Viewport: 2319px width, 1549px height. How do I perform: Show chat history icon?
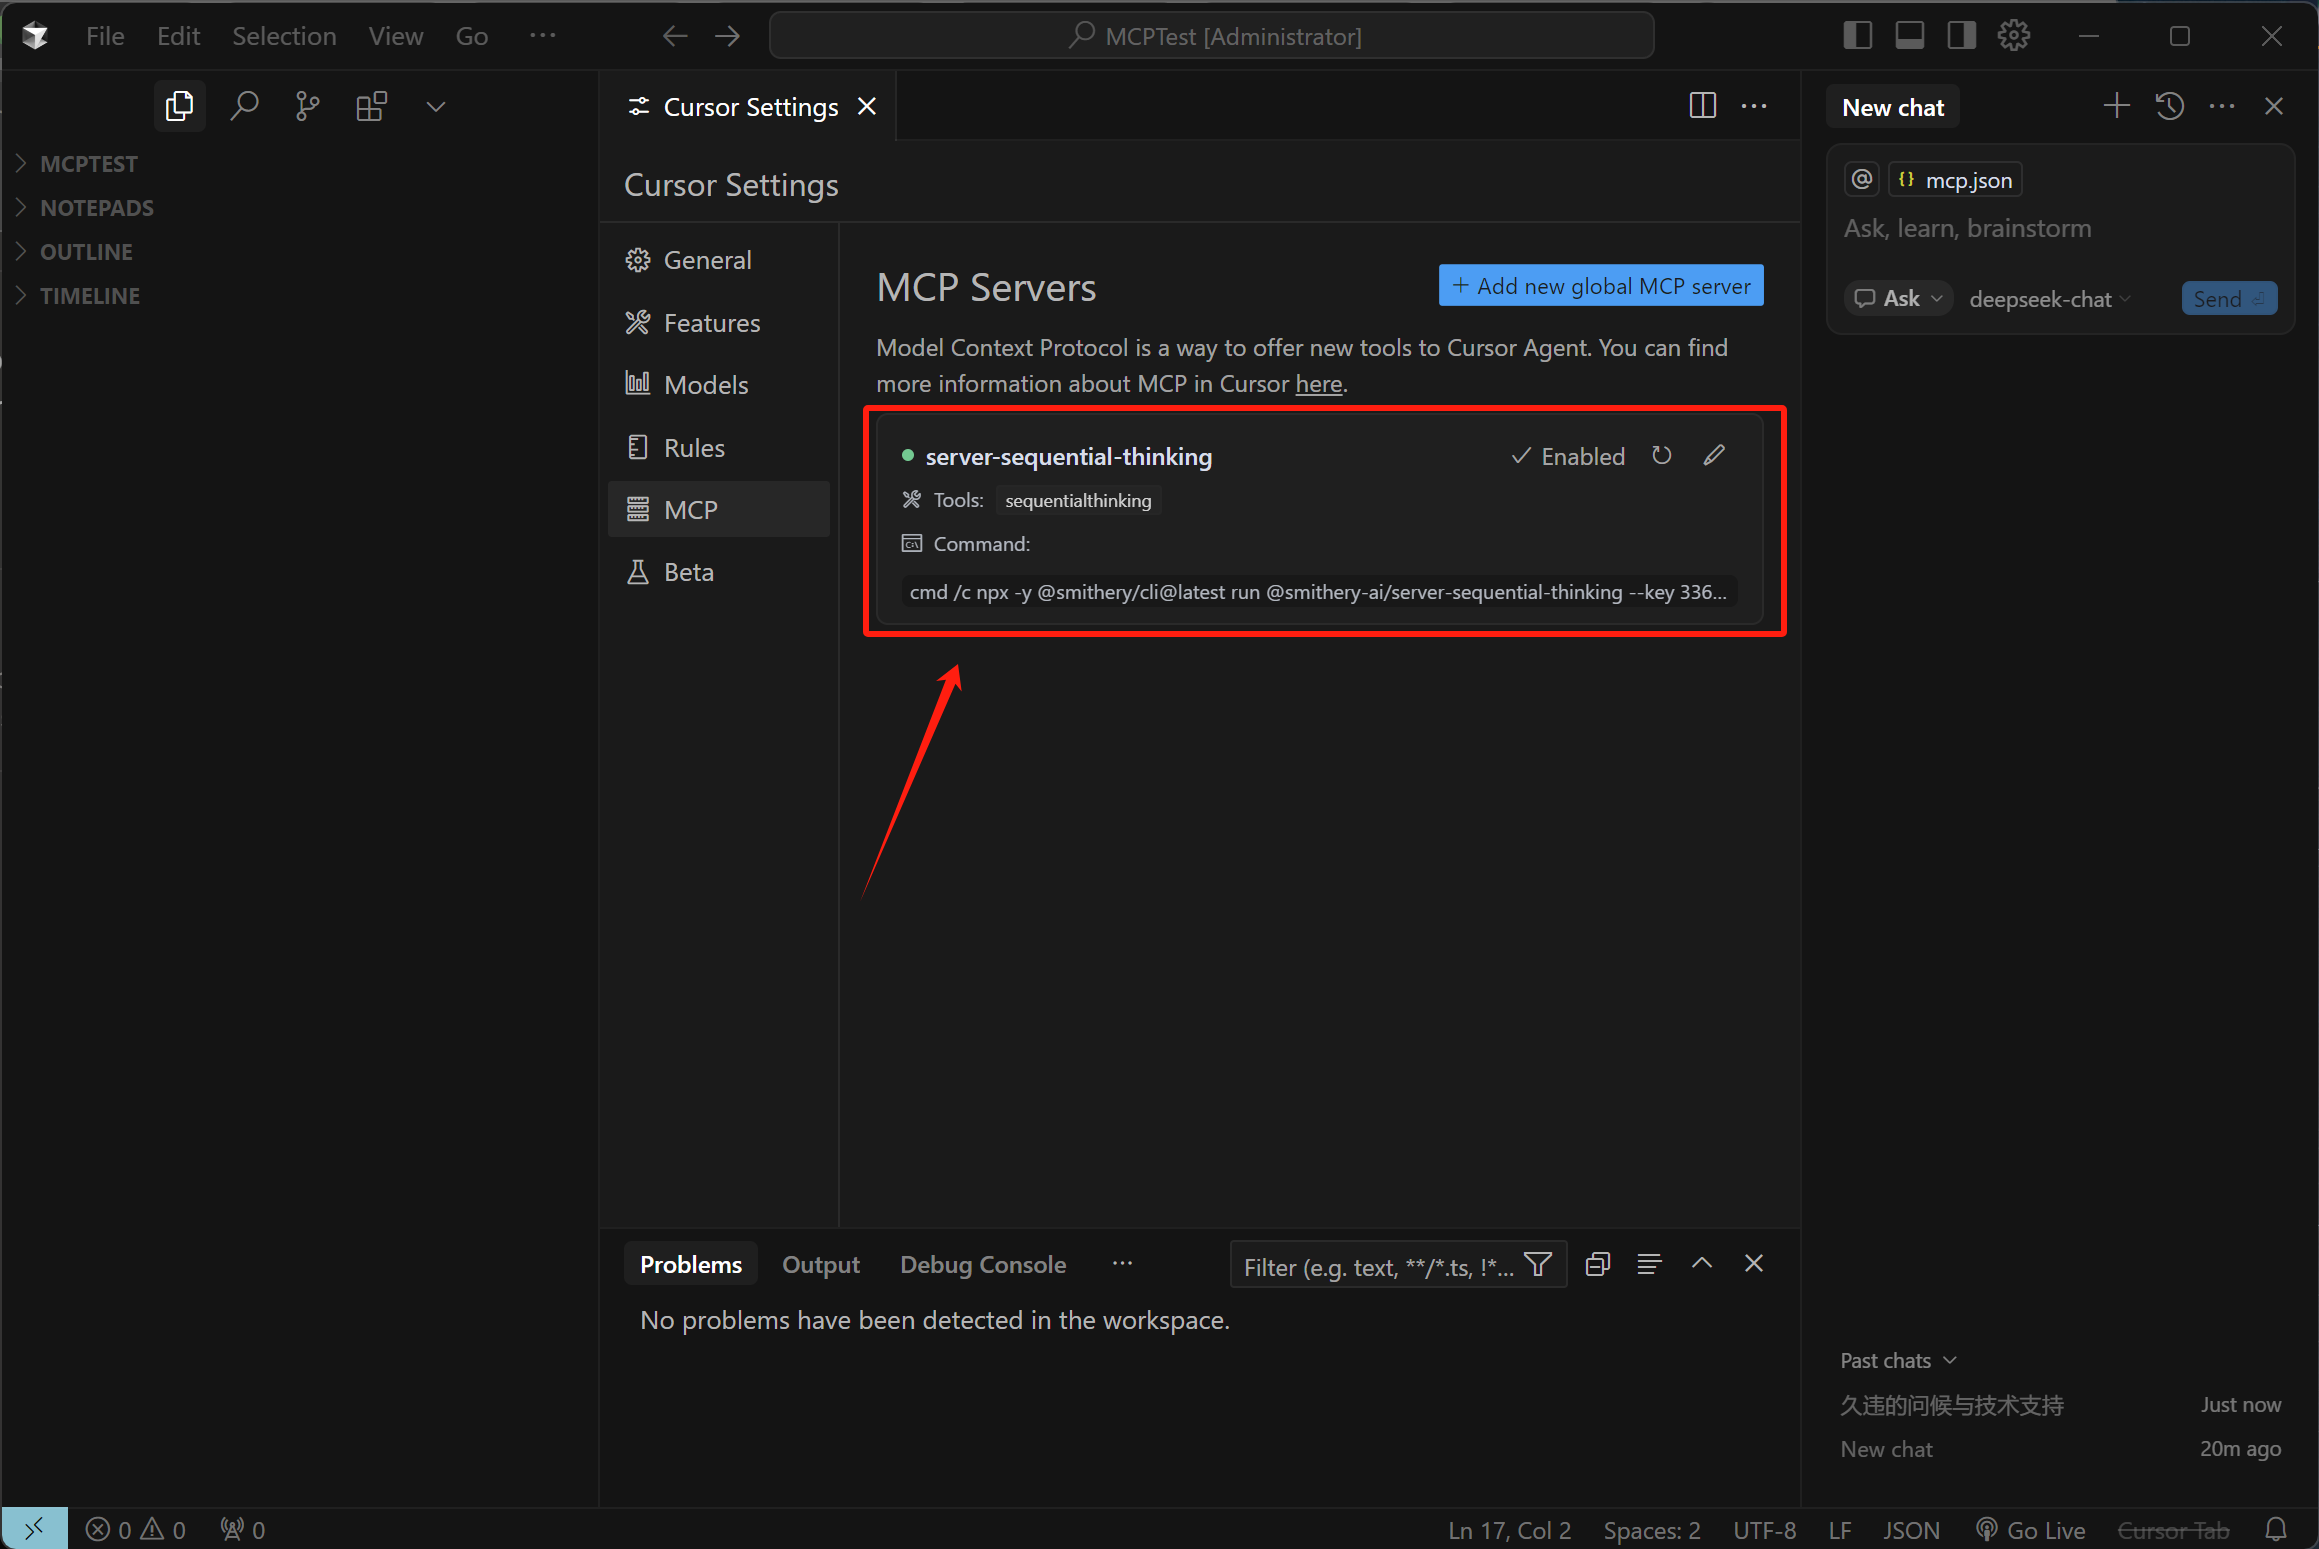pyautogui.click(x=2169, y=106)
